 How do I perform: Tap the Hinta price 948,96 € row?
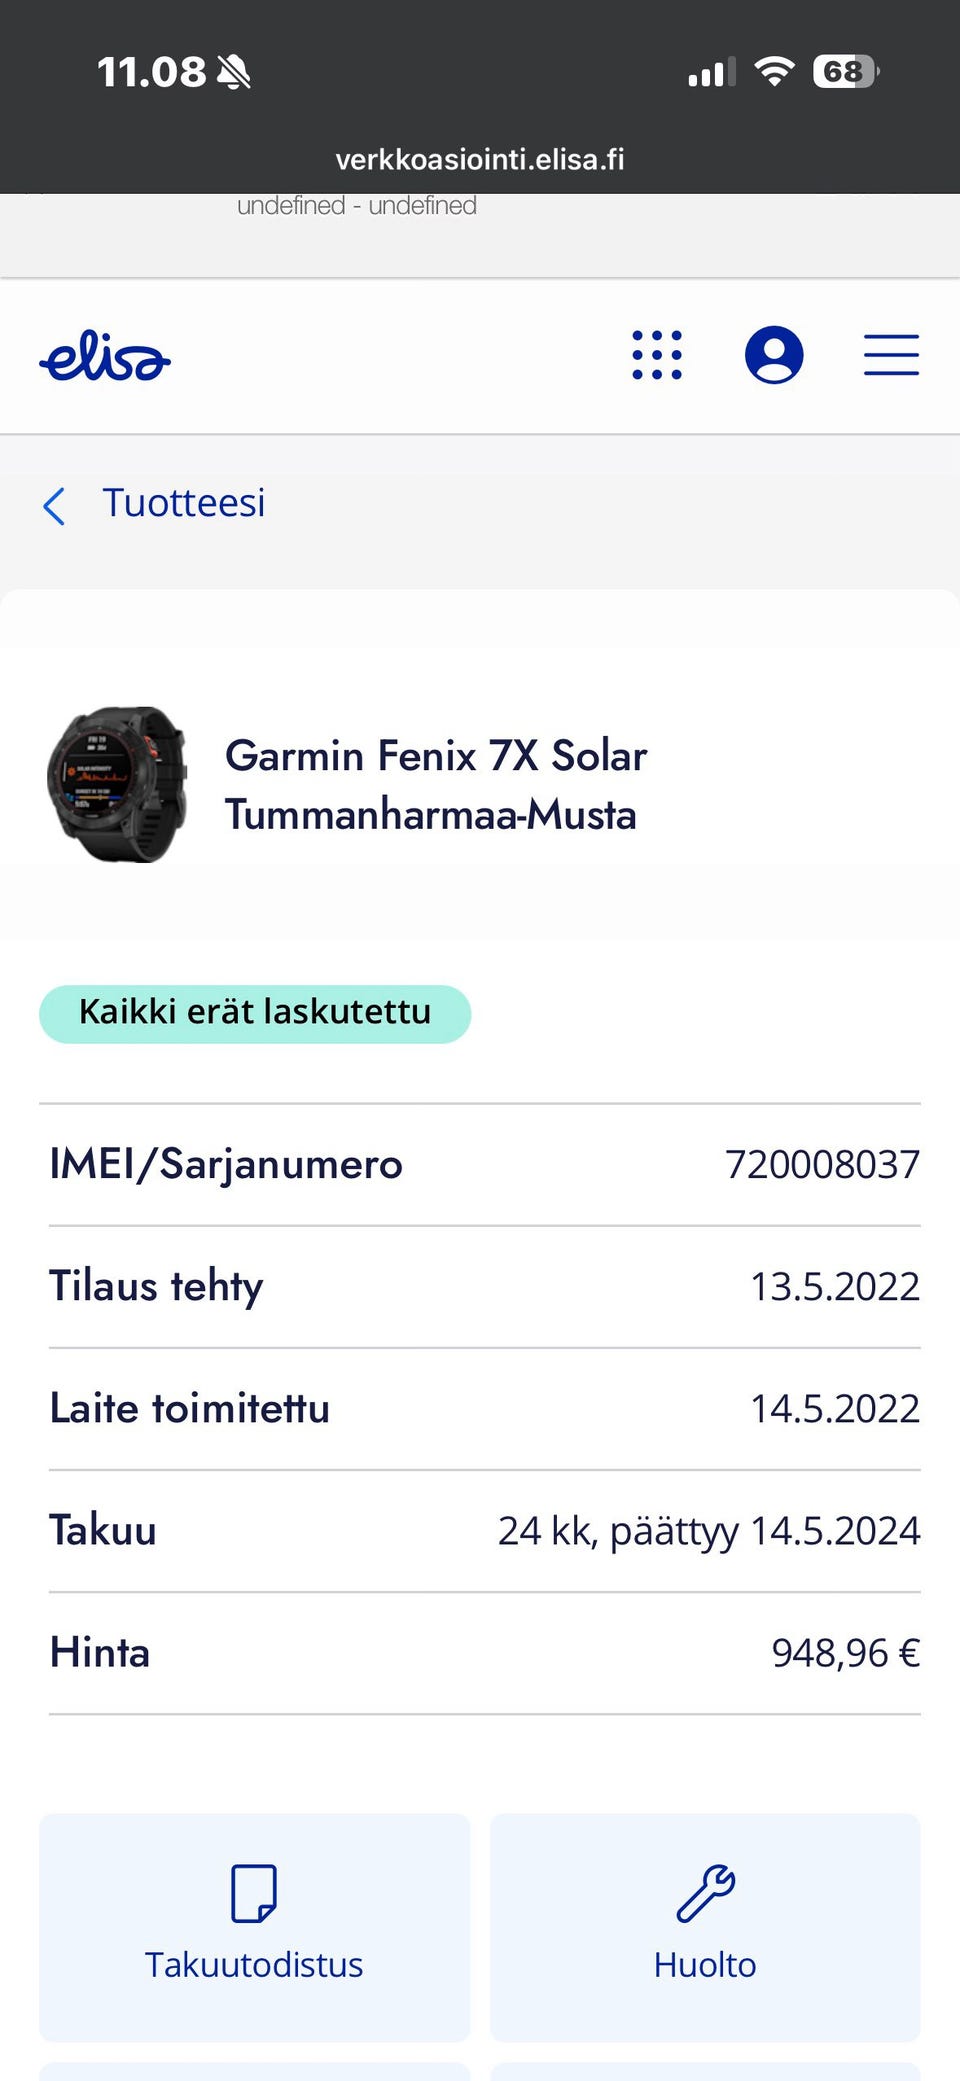485,1652
